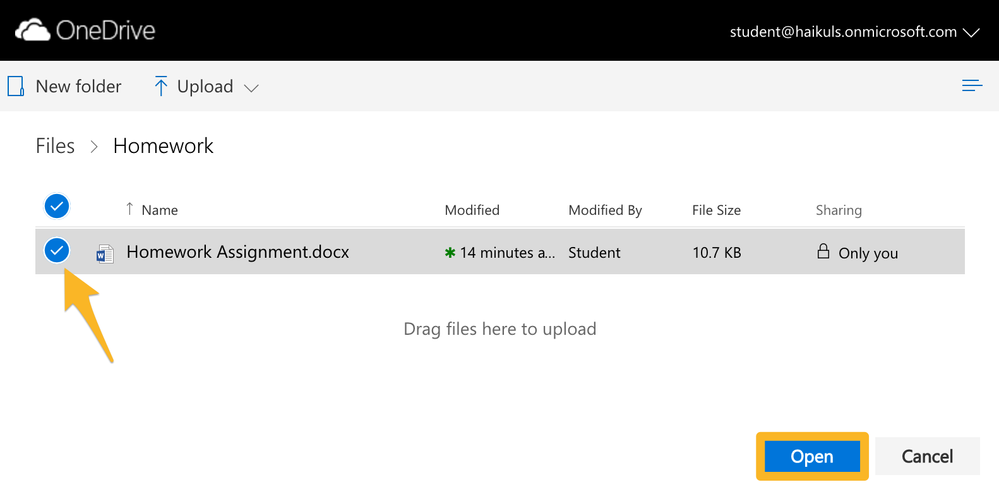
Task: Uncheck the Homework Assignment.docx checkbox
Action: (x=57, y=251)
